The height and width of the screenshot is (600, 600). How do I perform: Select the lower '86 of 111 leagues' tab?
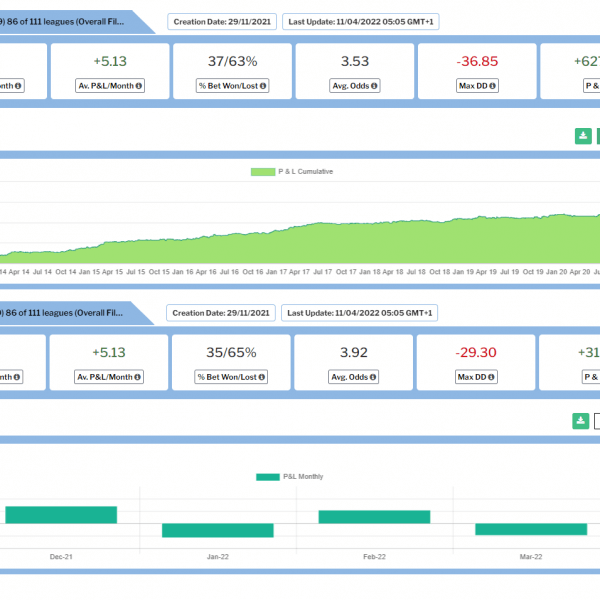pyautogui.click(x=72, y=313)
